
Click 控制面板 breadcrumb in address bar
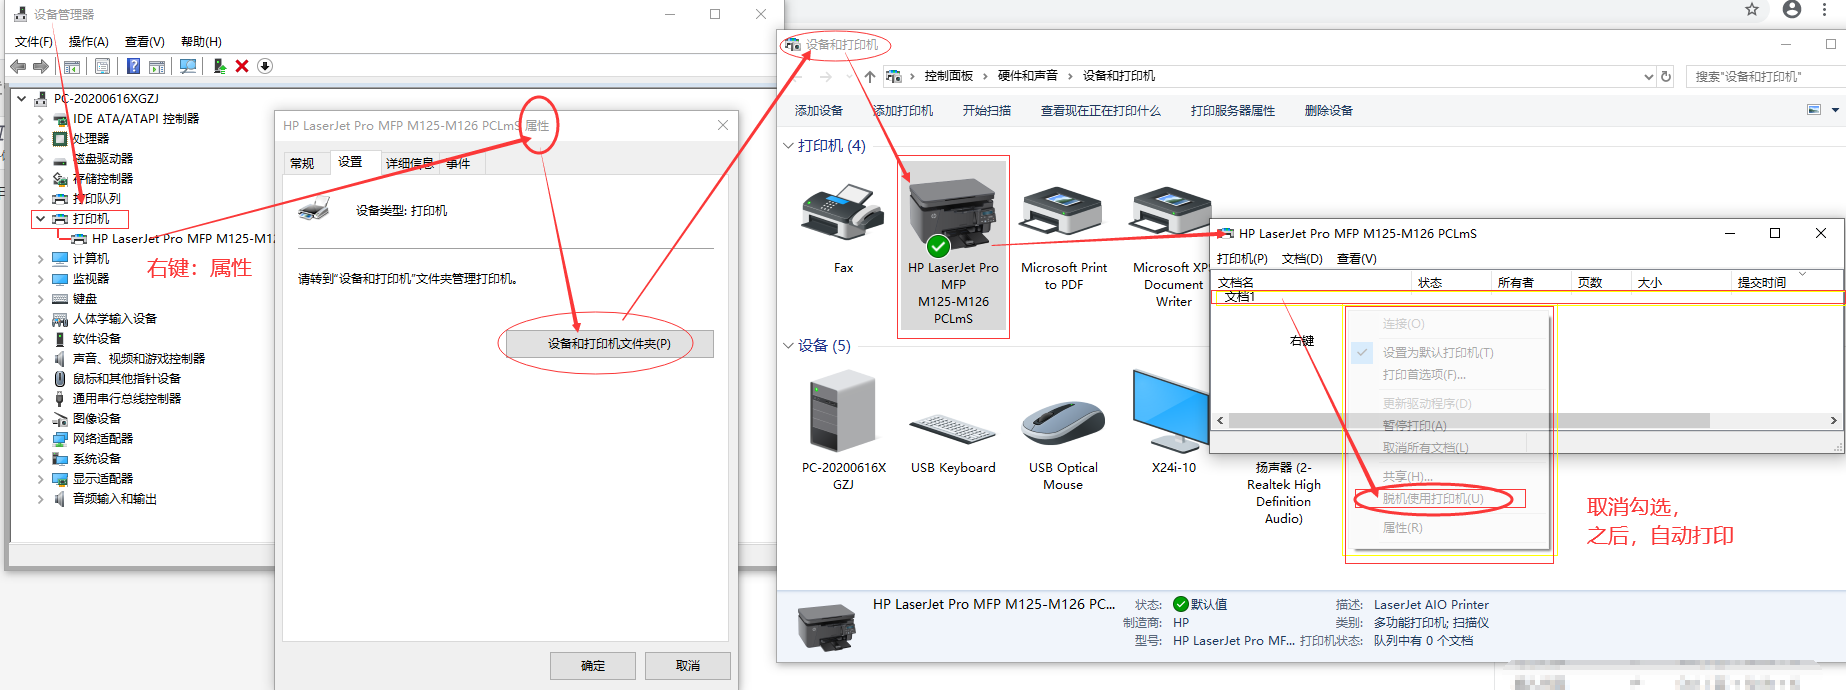point(948,76)
